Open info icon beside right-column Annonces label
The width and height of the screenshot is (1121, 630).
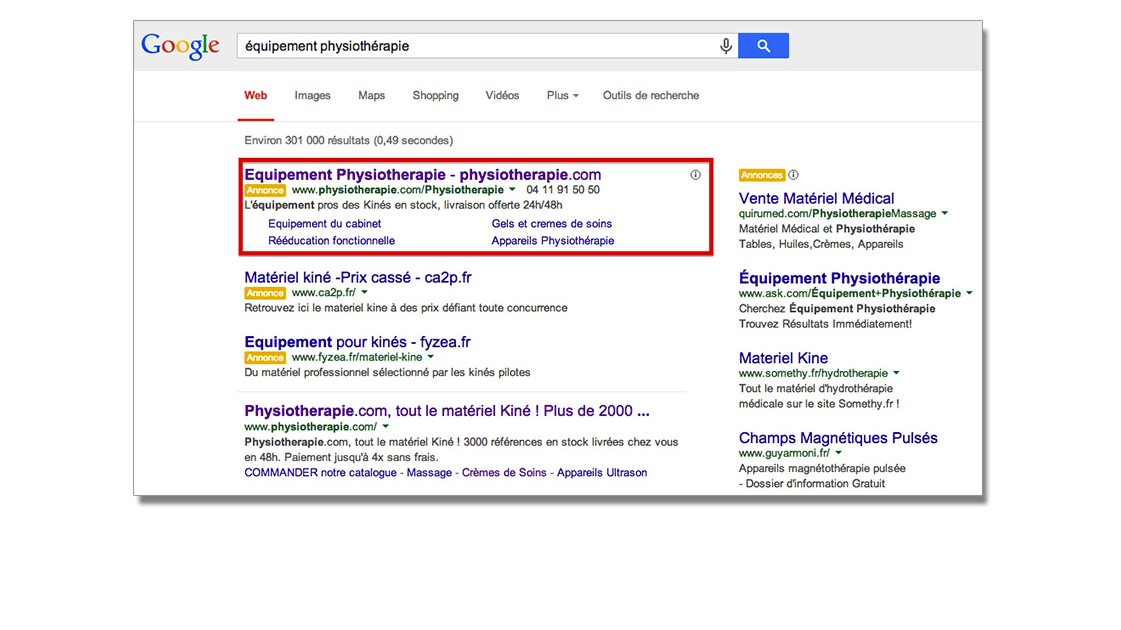click(794, 174)
